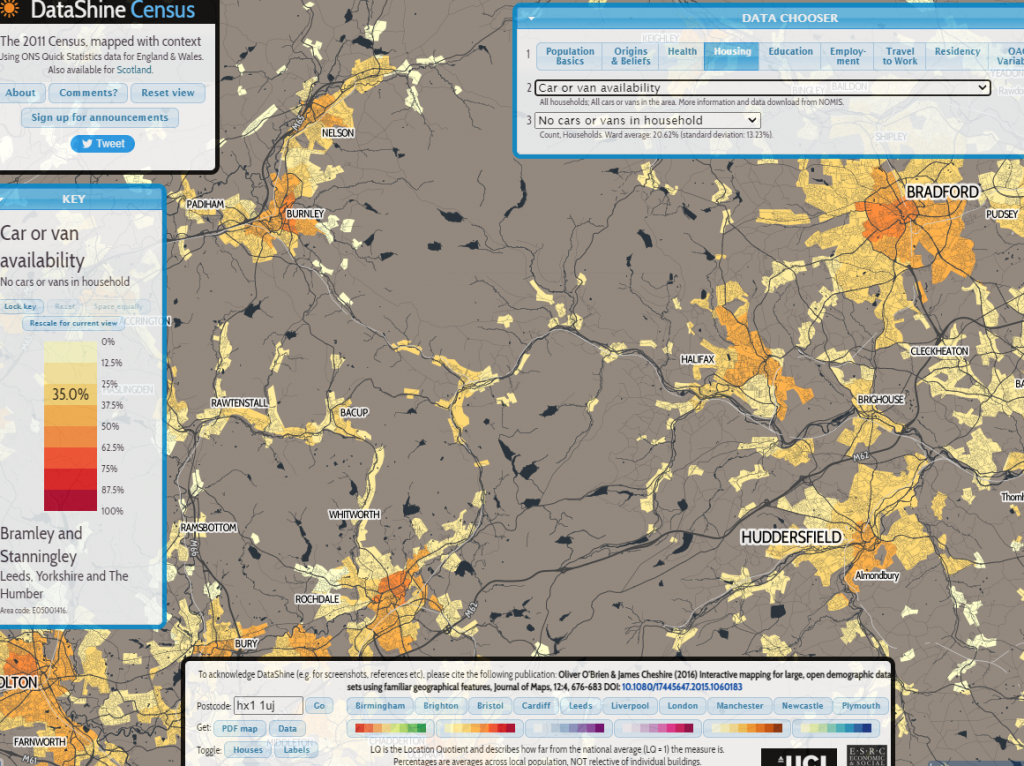Jump to the Bristol view
The image size is (1024, 766).
(490, 706)
